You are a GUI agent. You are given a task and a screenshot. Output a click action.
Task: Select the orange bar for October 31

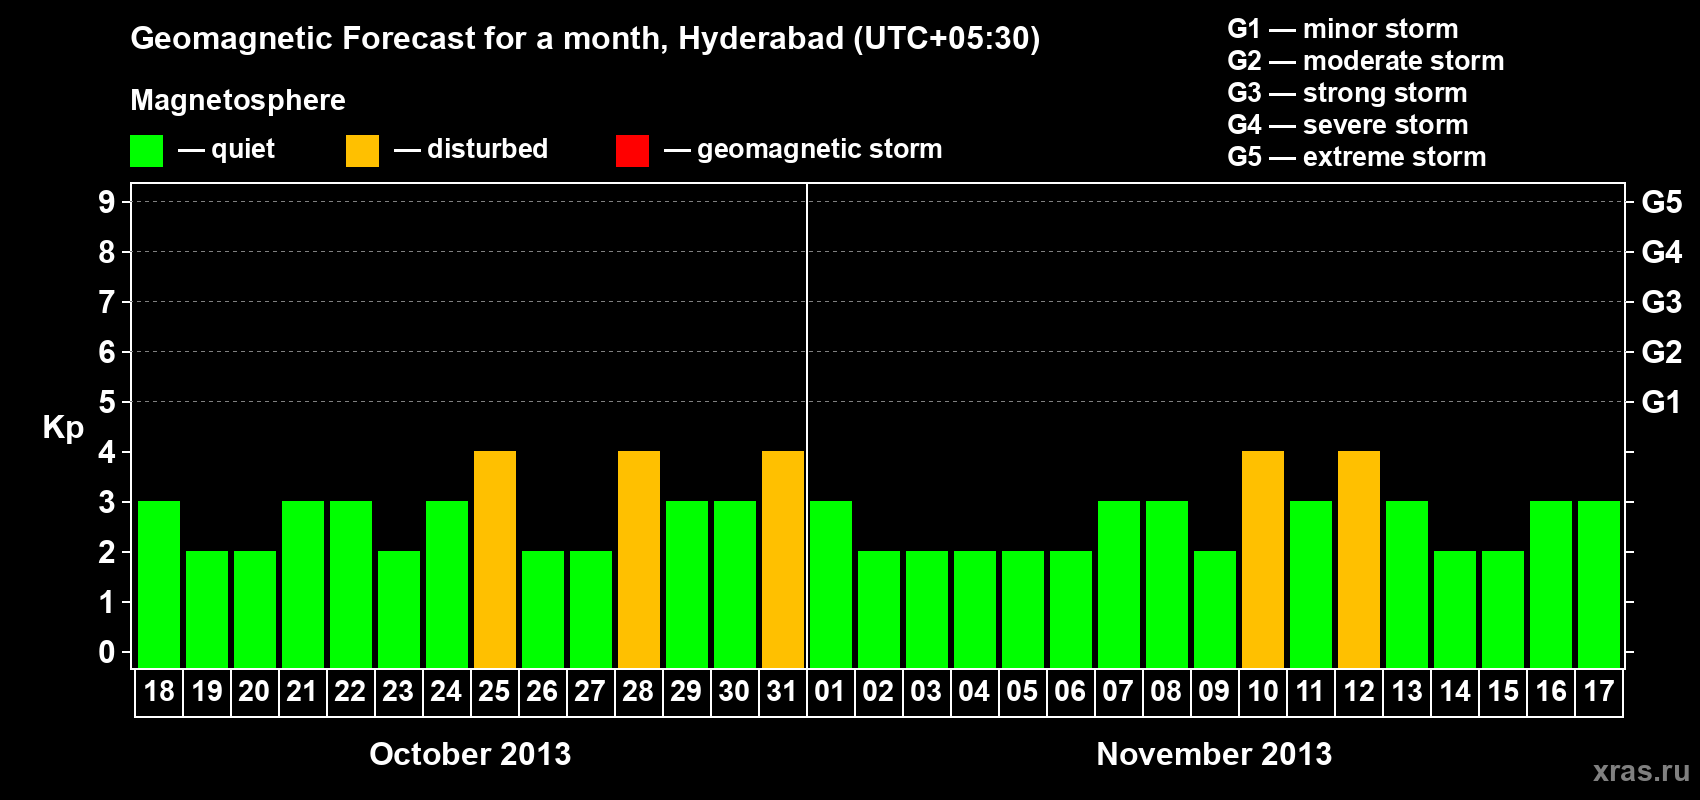[783, 560]
